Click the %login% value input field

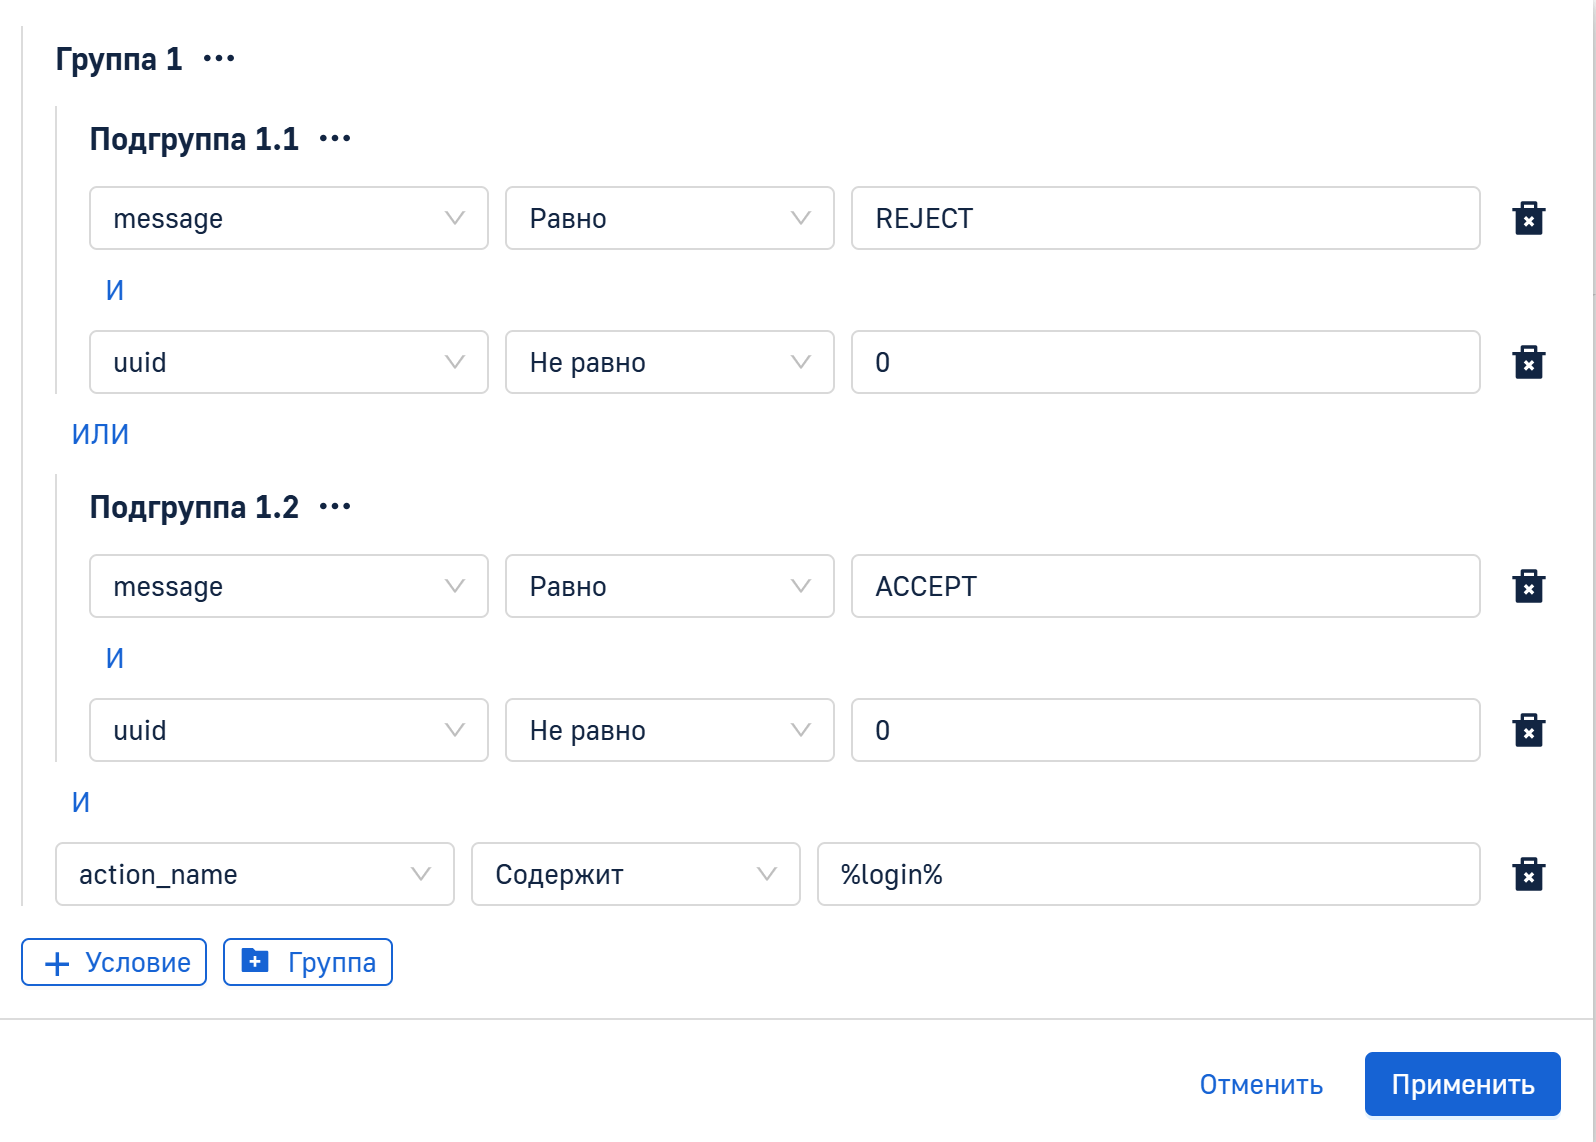(x=1148, y=874)
